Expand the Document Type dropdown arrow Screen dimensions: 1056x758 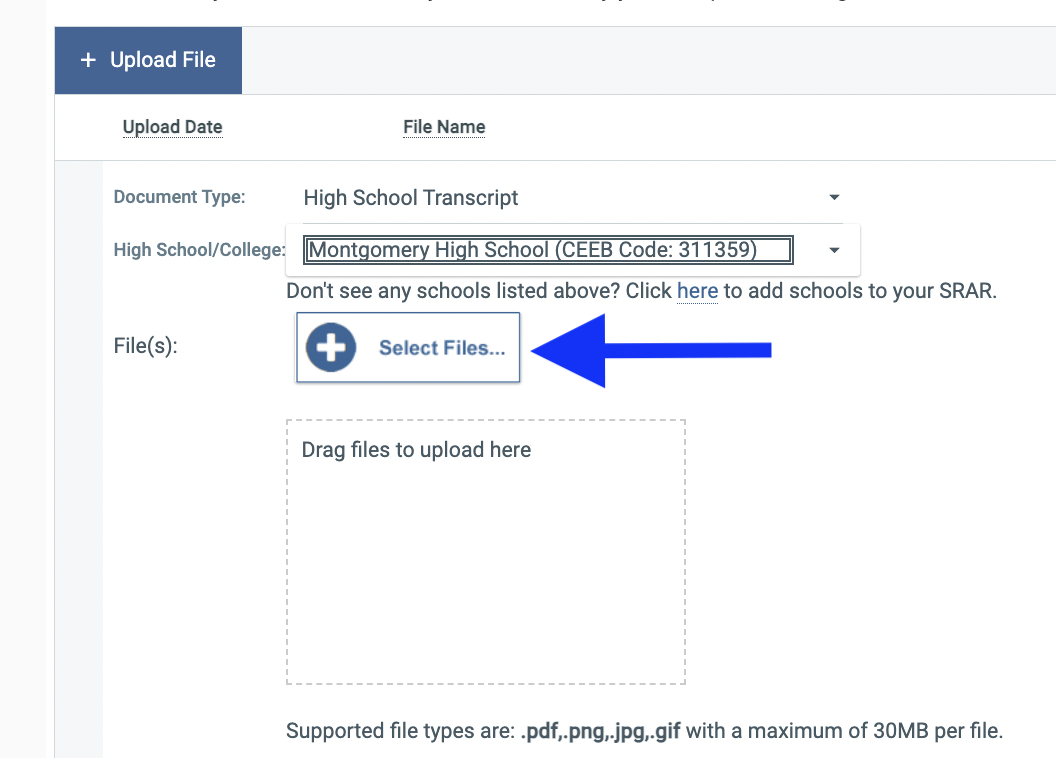pyautogui.click(x=834, y=198)
